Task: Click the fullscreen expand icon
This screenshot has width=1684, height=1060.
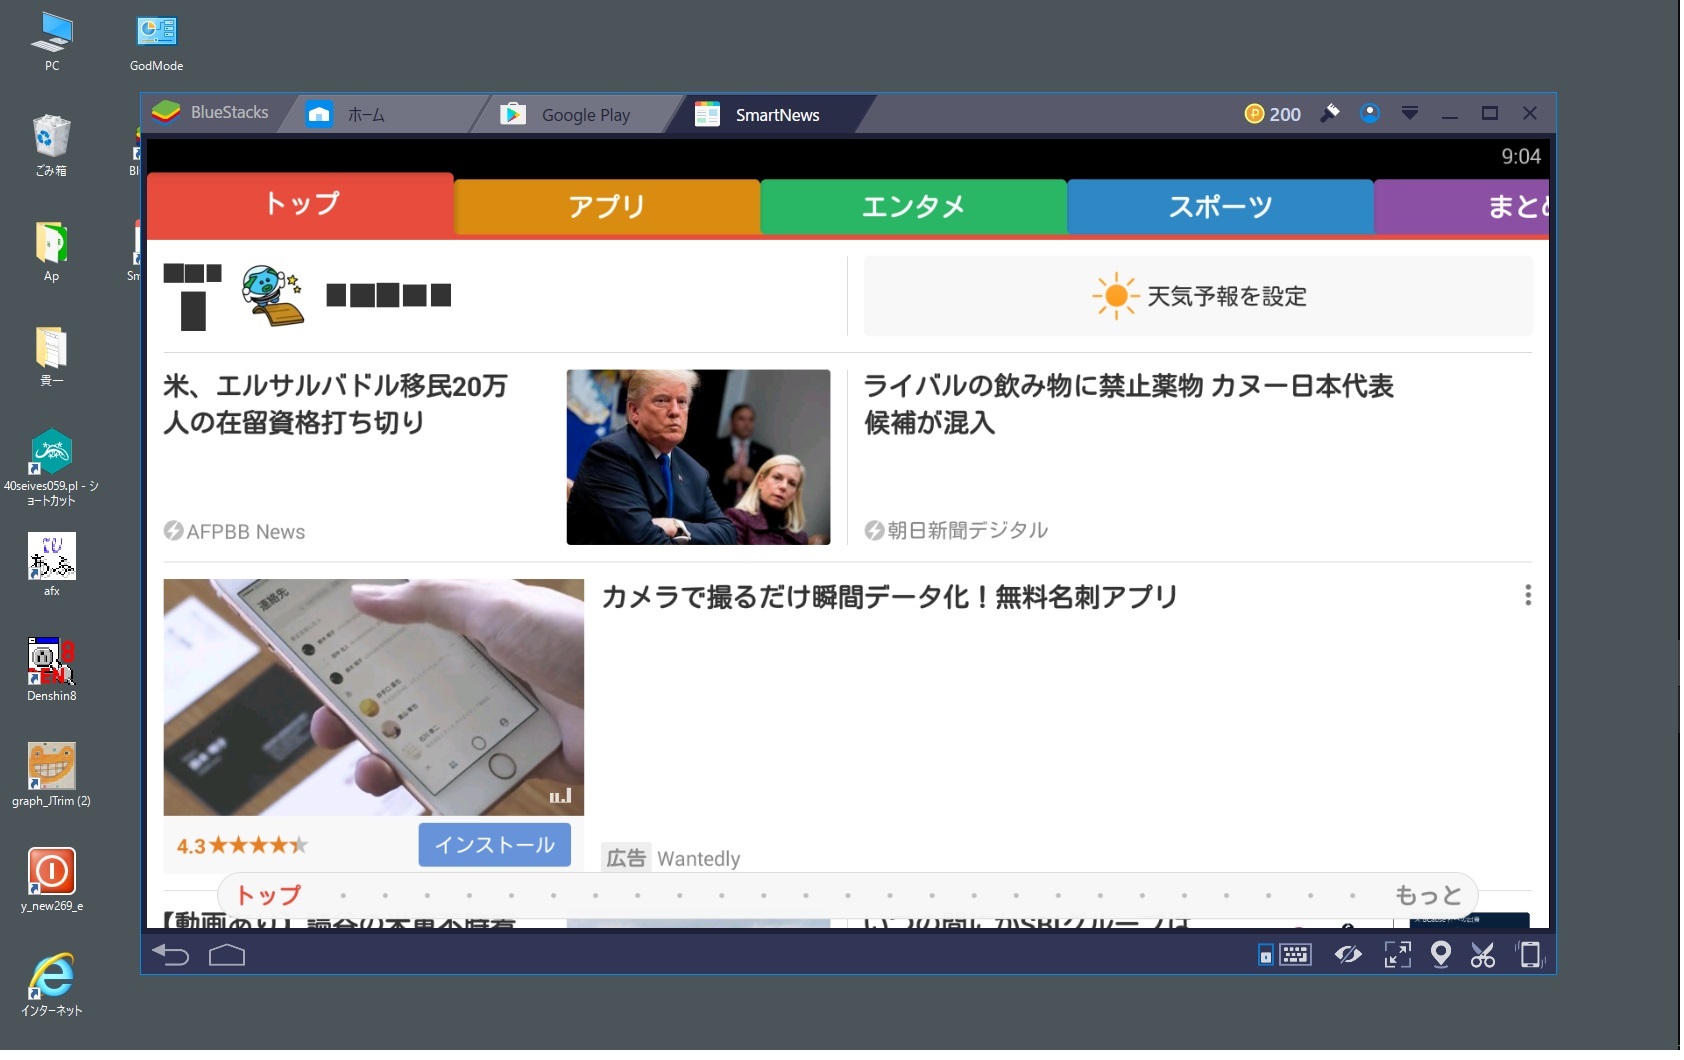Action: (1398, 955)
